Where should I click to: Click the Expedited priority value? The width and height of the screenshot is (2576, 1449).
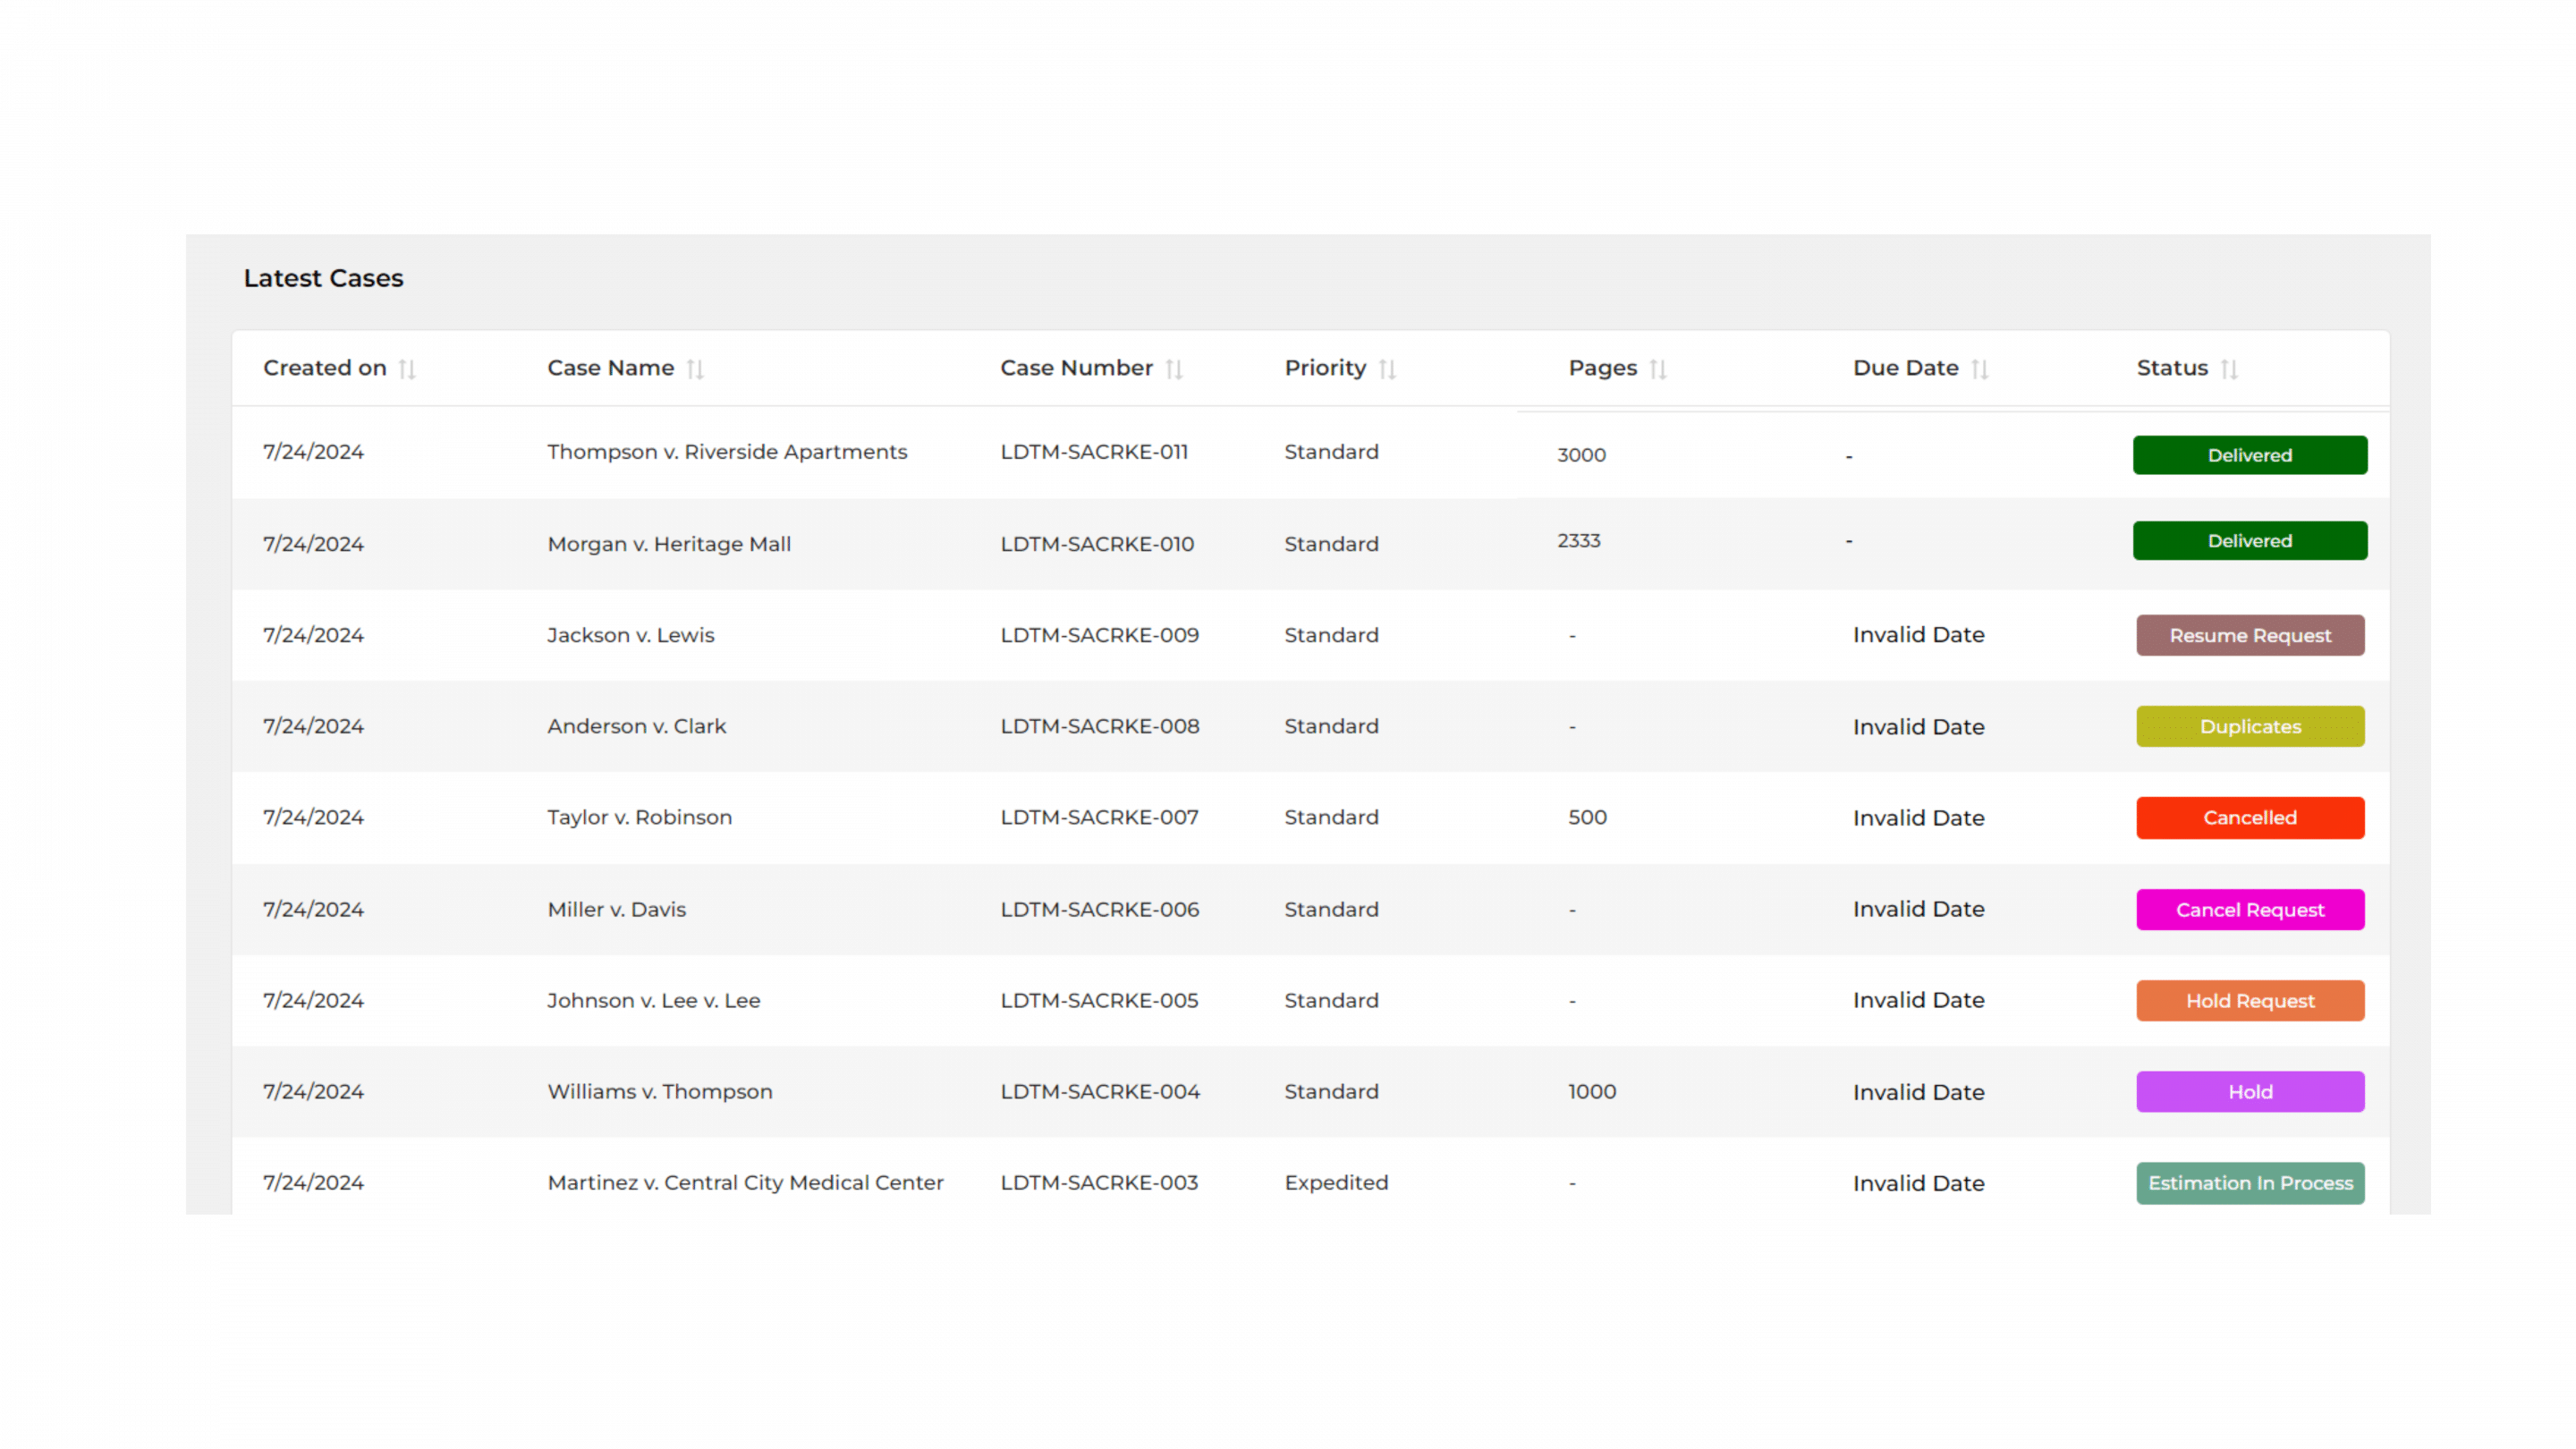(1336, 1183)
